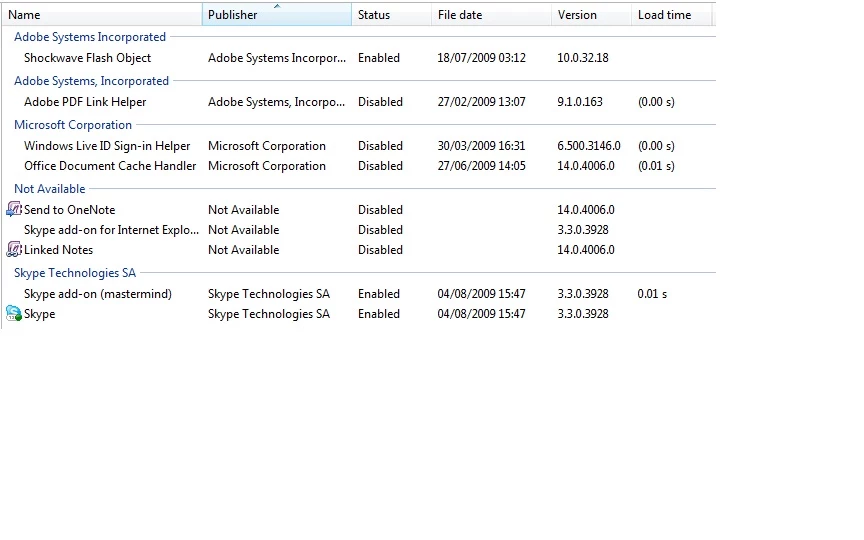Collapse the Skype Technologies SA group header

pos(75,273)
